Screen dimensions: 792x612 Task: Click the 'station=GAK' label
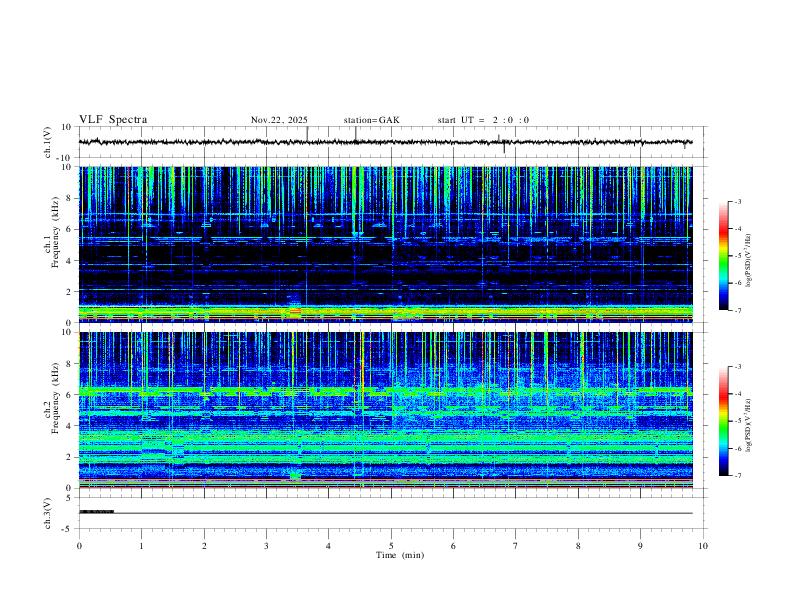(371, 120)
